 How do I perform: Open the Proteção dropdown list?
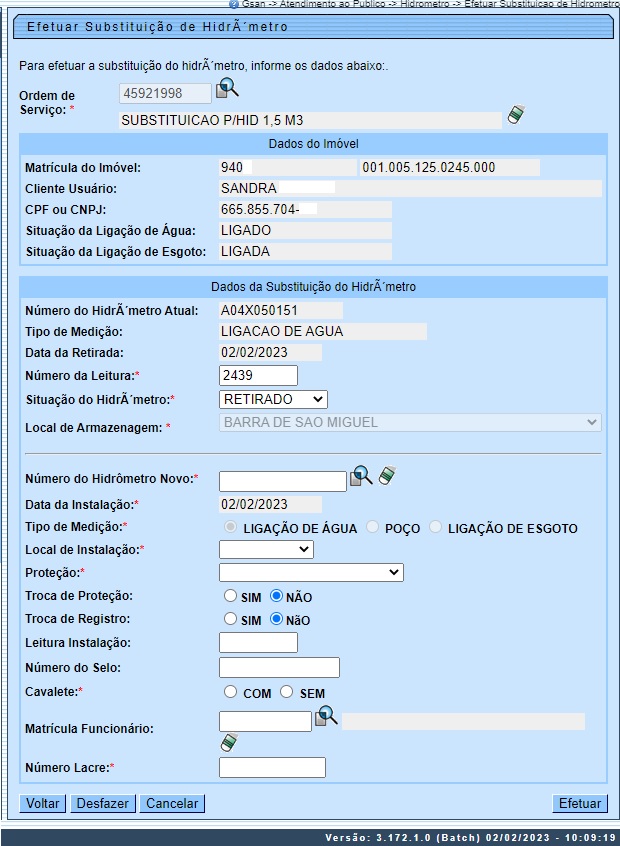pos(311,572)
